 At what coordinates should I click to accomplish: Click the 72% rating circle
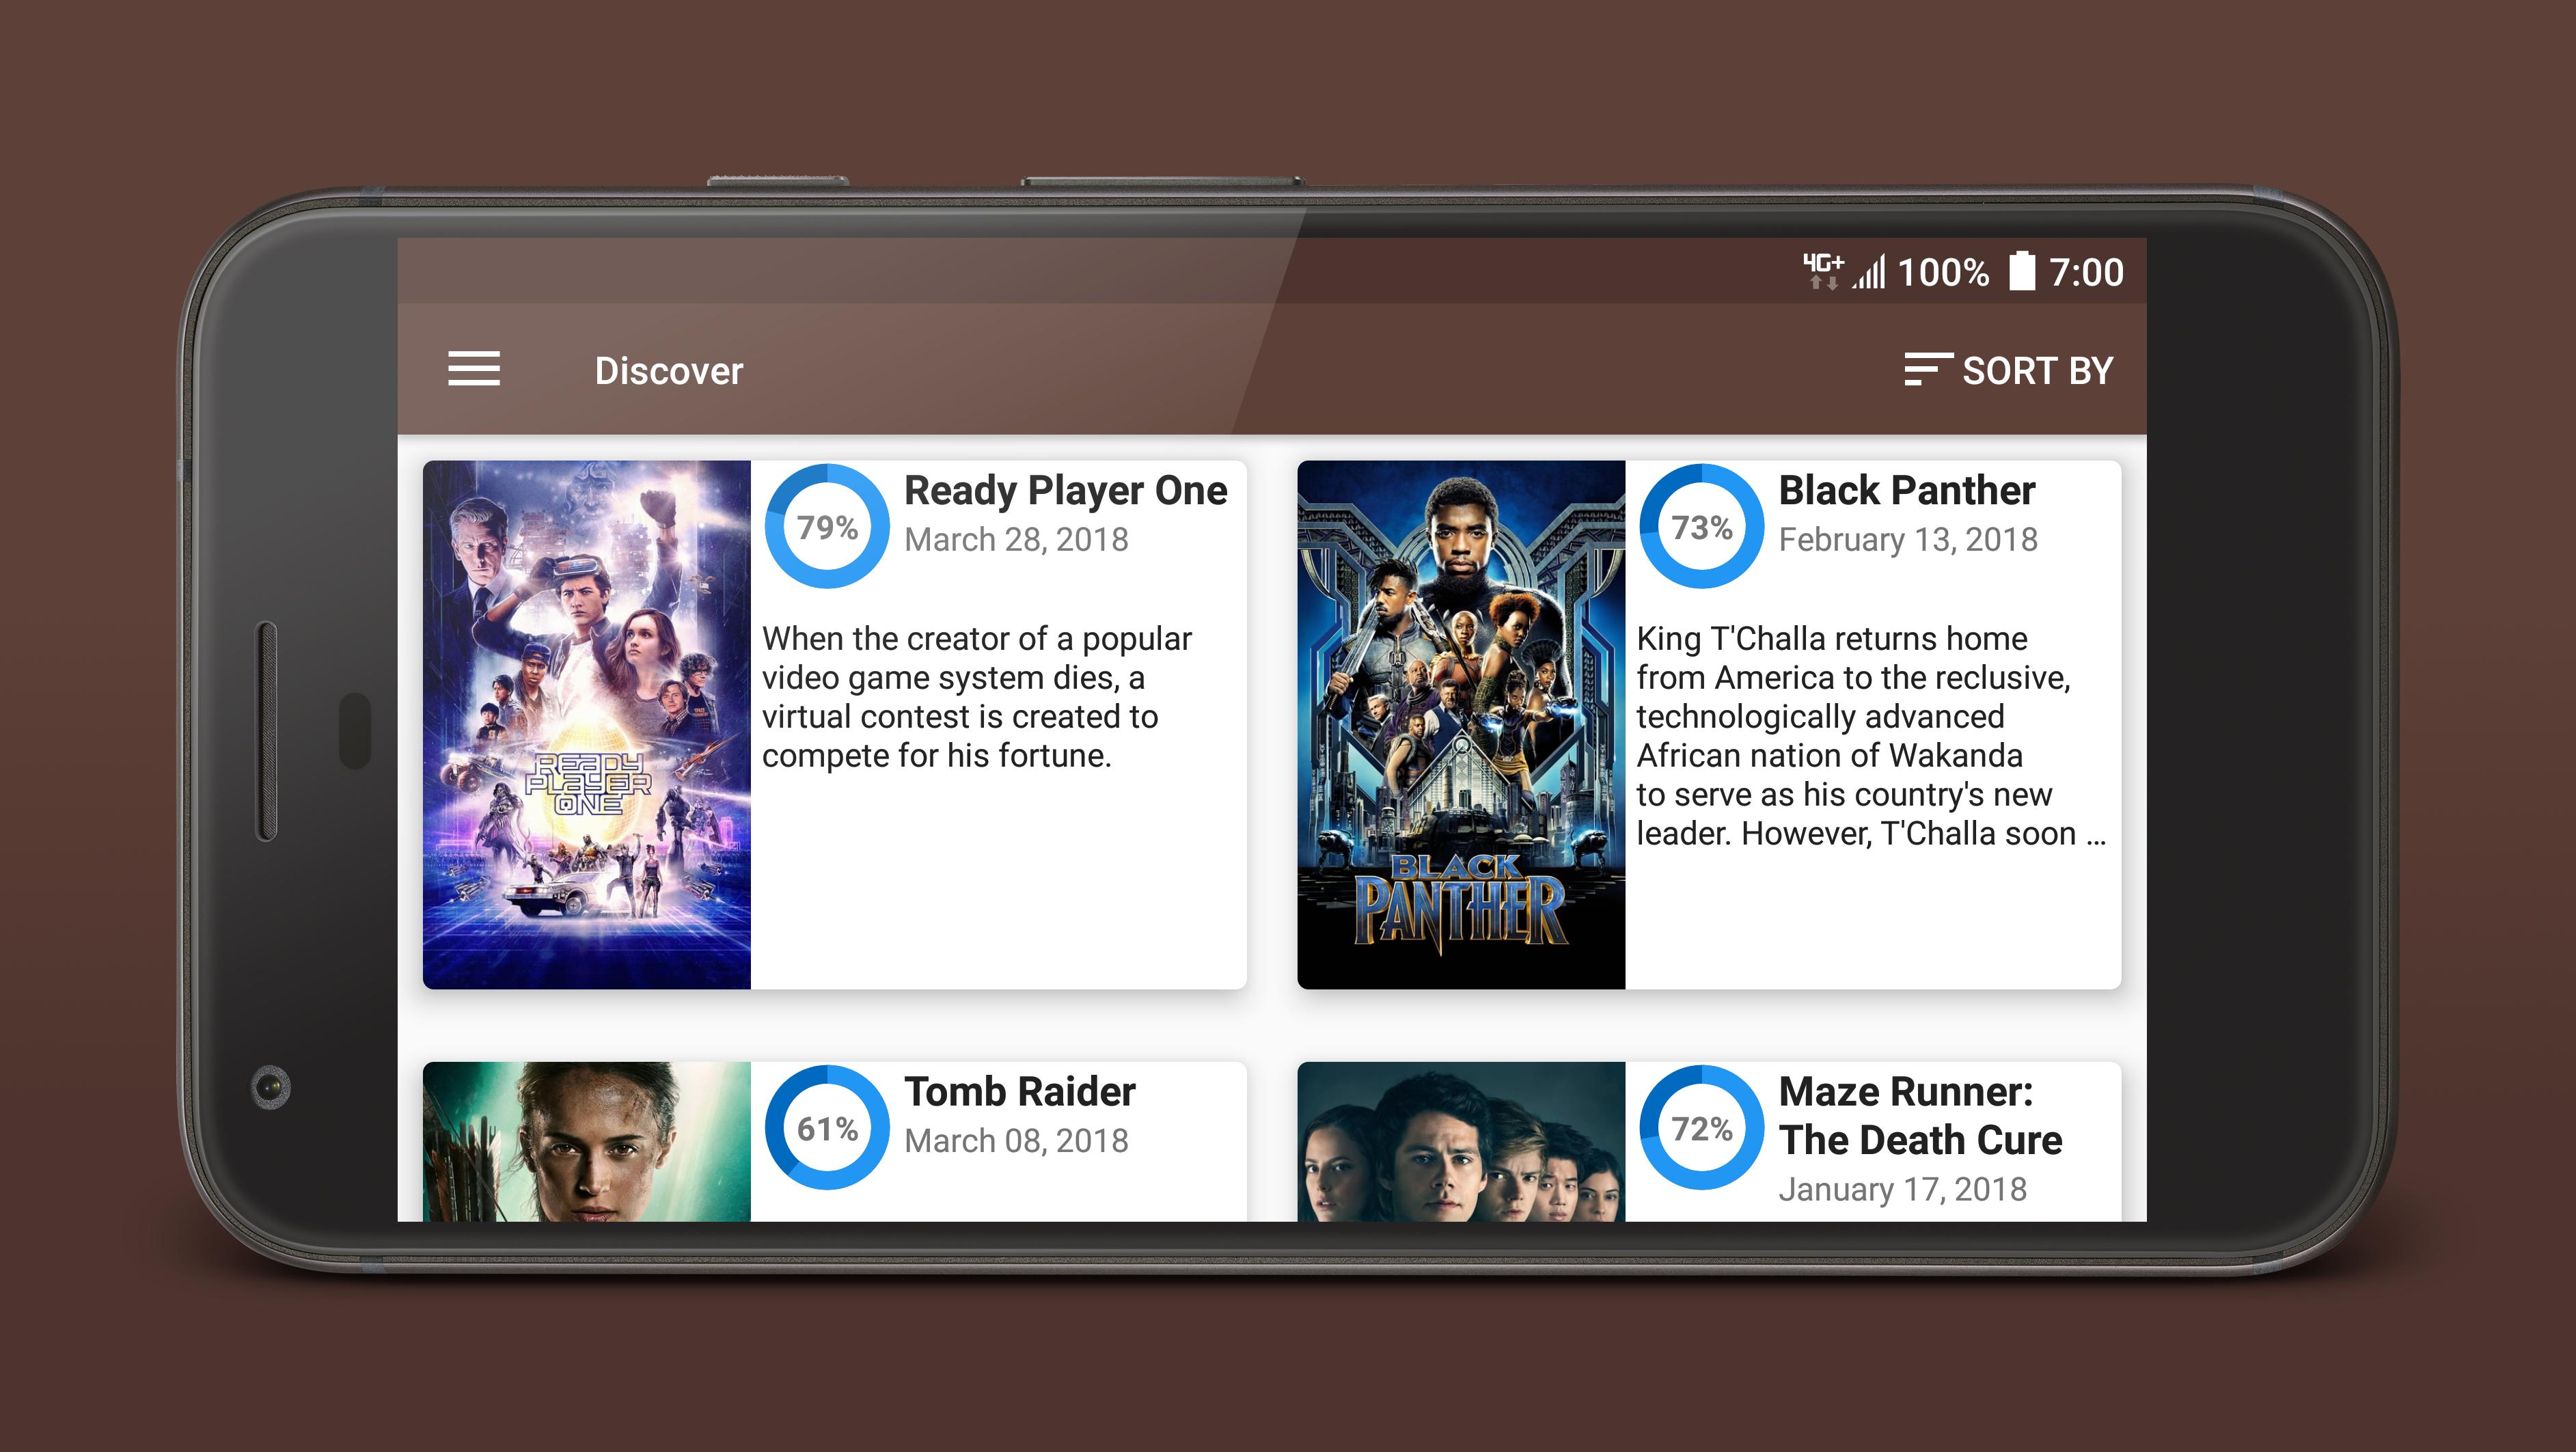tap(1702, 1128)
